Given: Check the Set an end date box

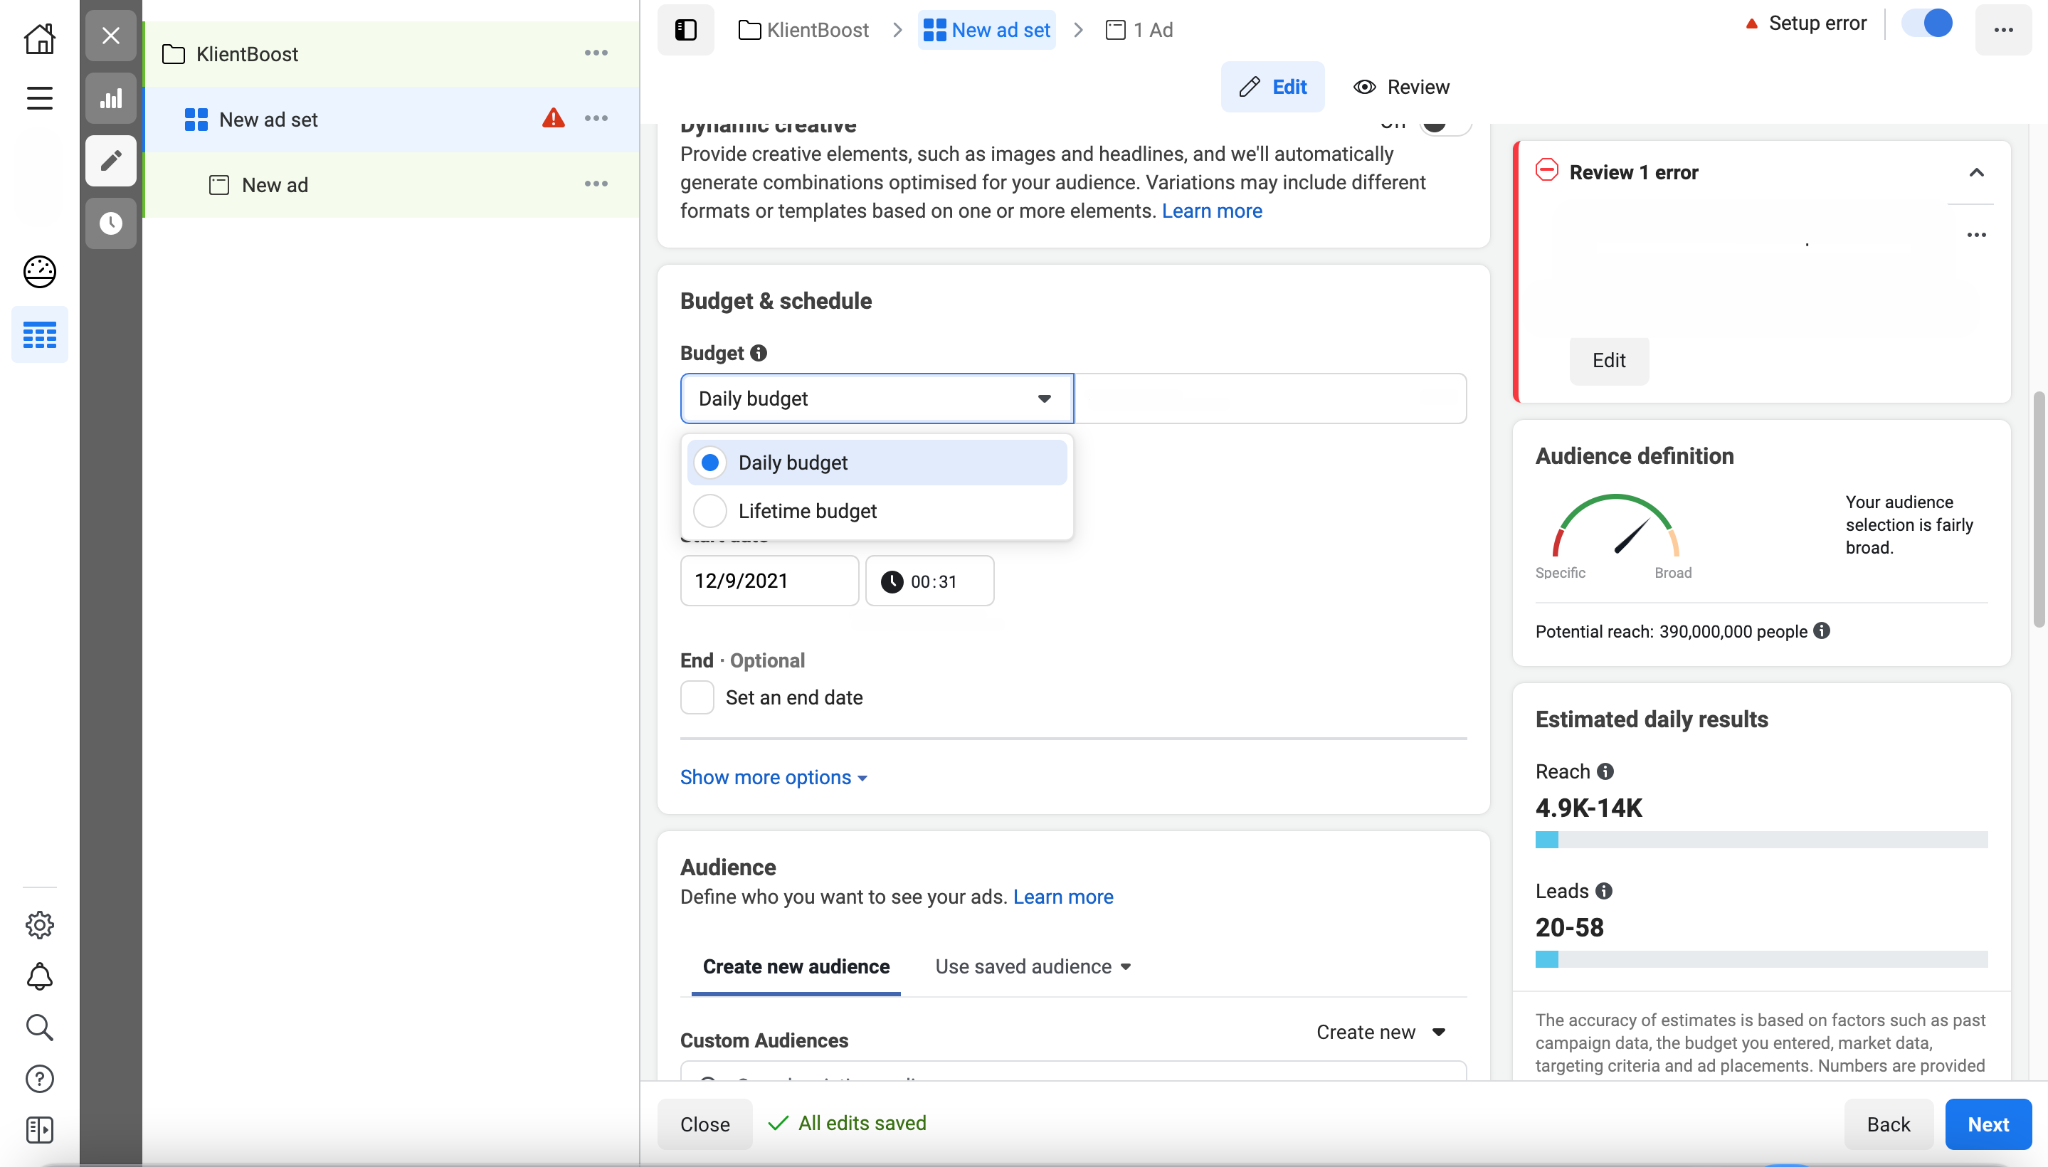Looking at the screenshot, I should [x=697, y=698].
